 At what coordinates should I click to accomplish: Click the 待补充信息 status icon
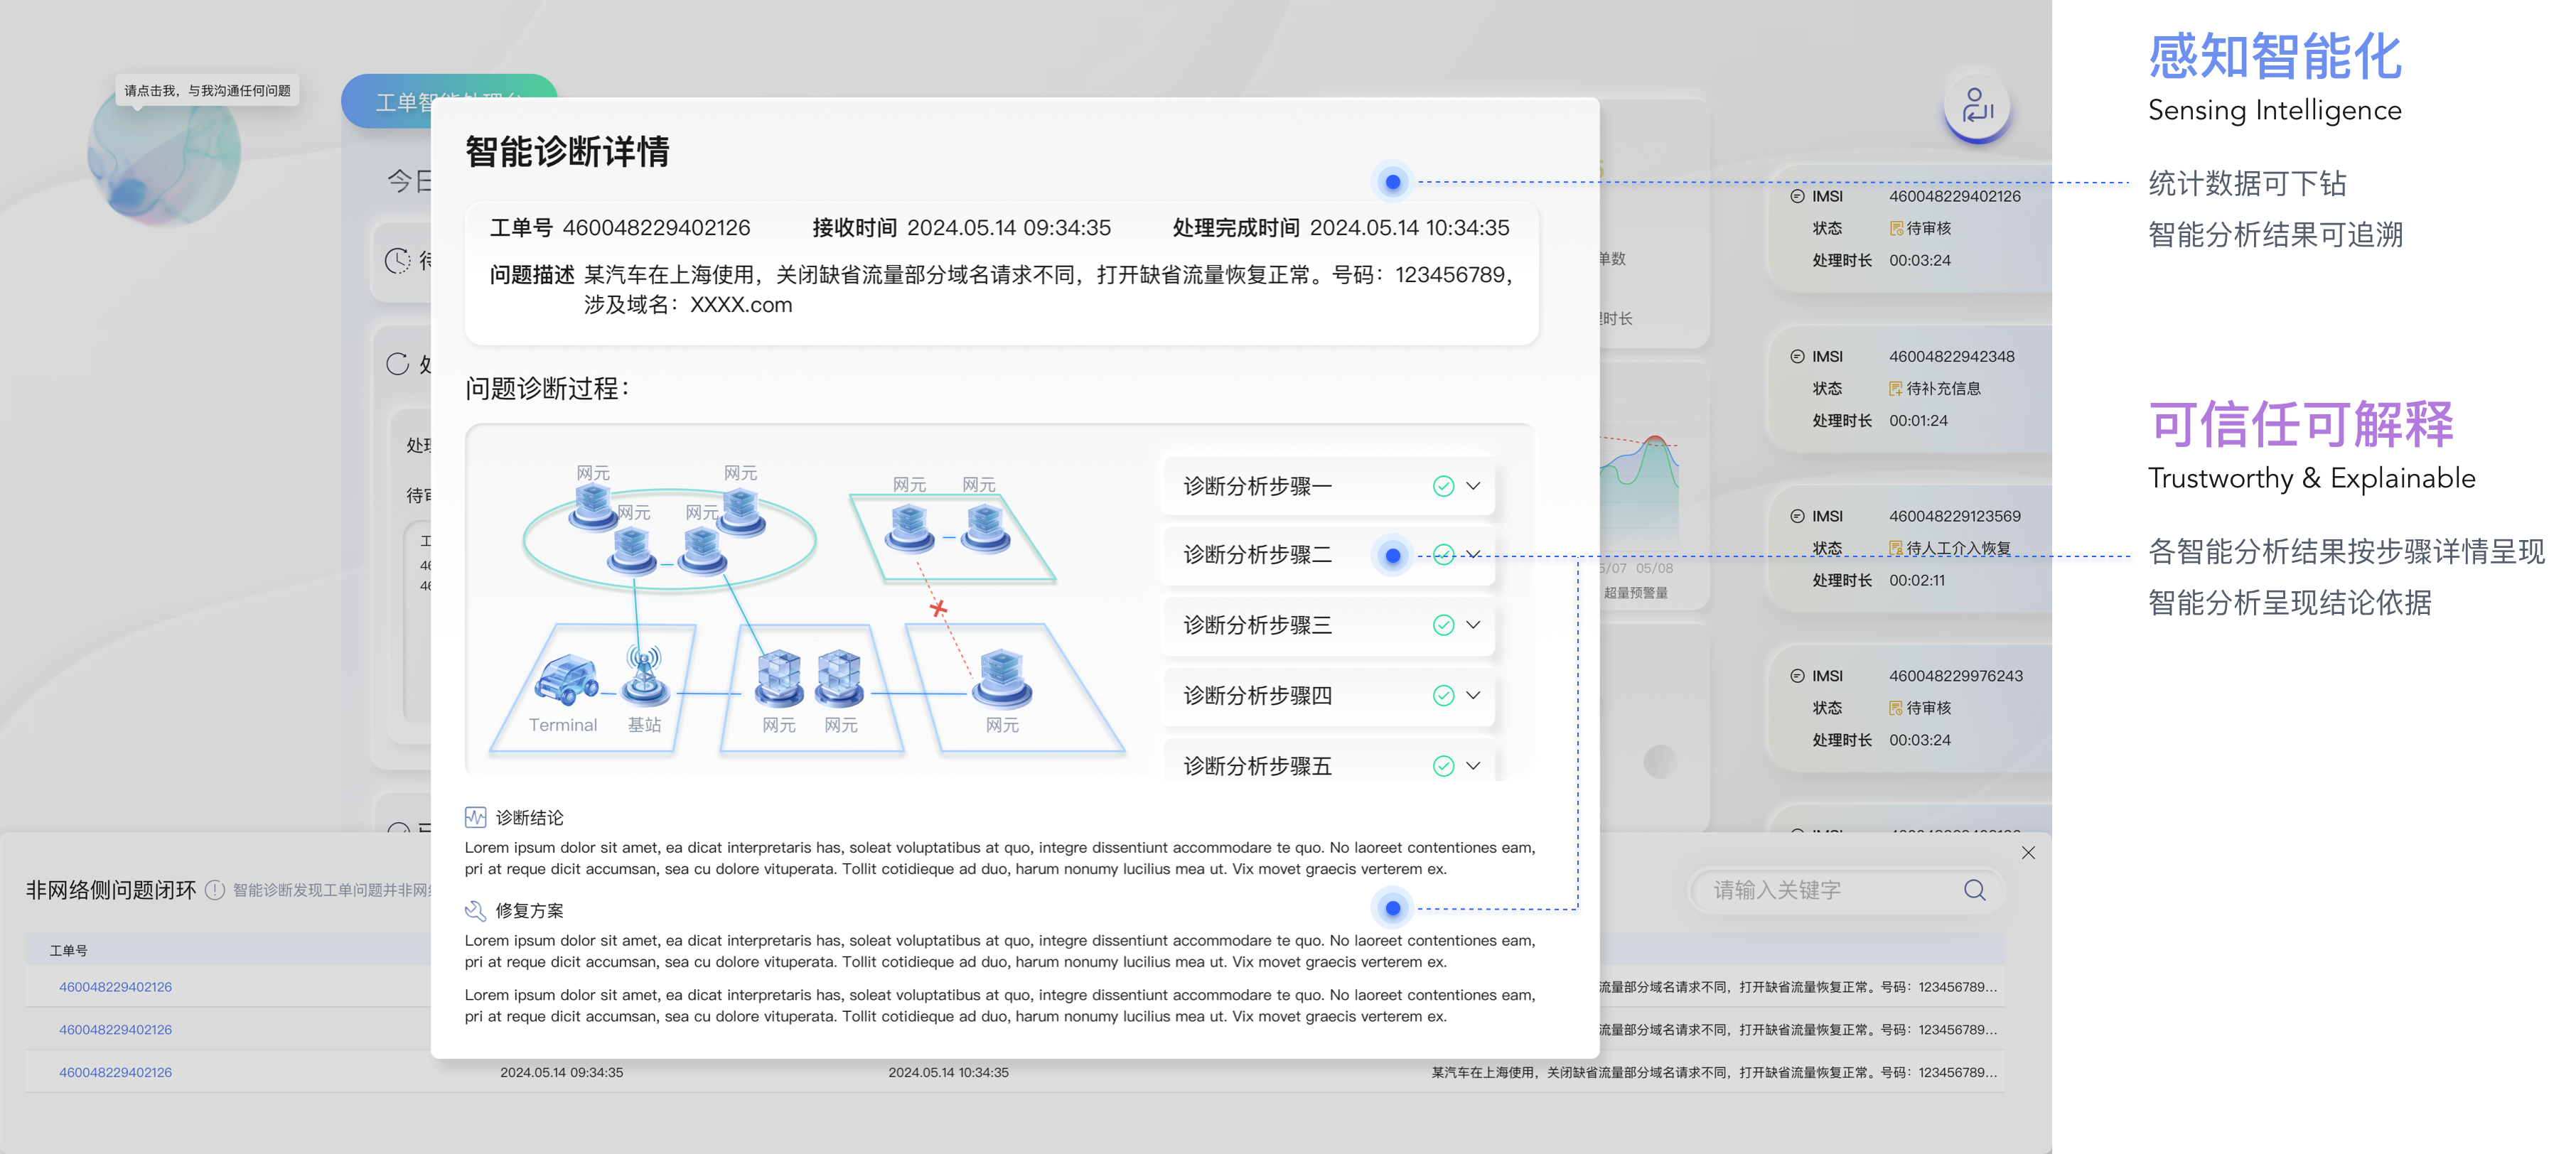pyautogui.click(x=1896, y=388)
